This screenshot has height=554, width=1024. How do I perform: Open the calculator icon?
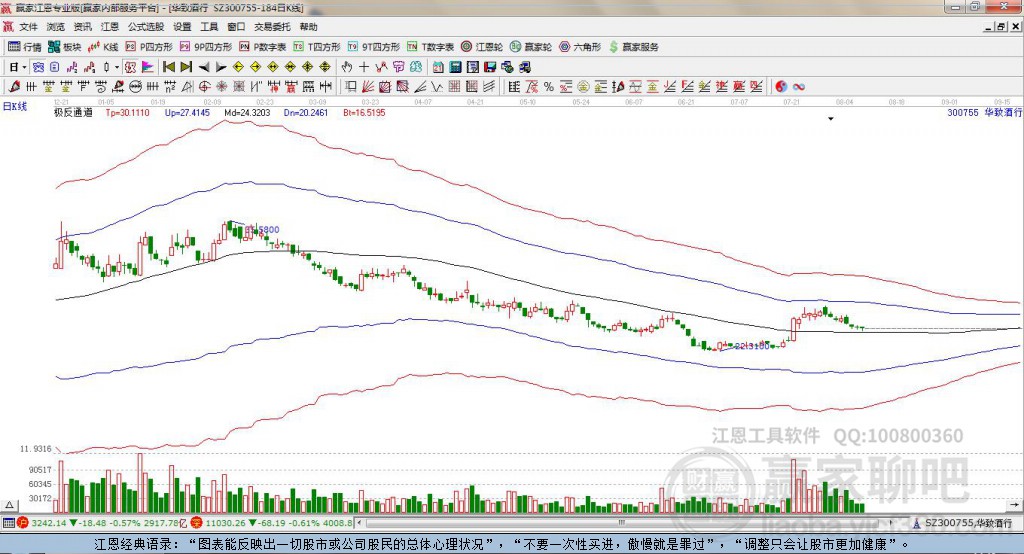(455, 67)
